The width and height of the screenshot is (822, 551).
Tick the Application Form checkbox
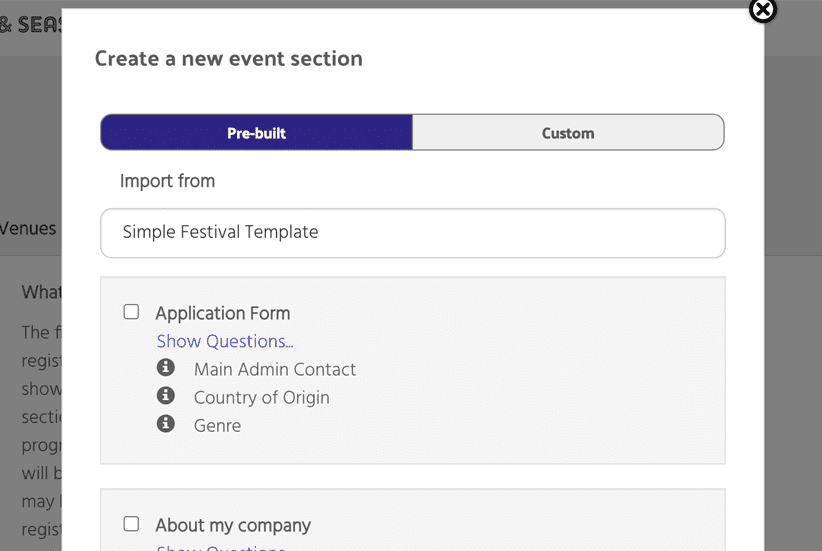tap(131, 312)
